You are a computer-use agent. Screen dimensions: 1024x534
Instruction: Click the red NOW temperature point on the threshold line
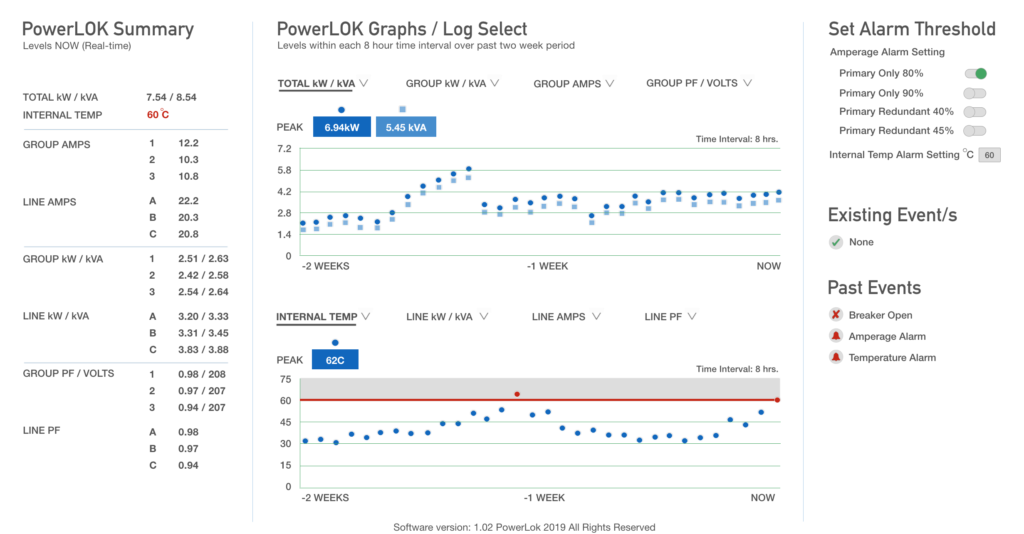[777, 400]
